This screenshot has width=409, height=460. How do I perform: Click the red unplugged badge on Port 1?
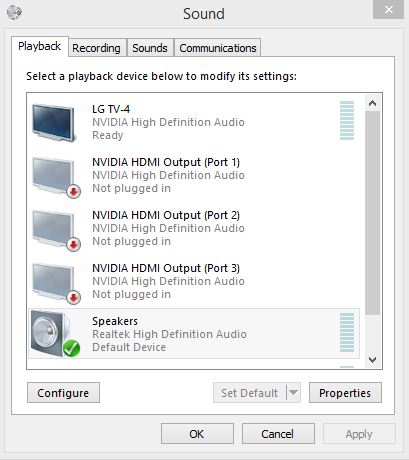click(x=74, y=192)
